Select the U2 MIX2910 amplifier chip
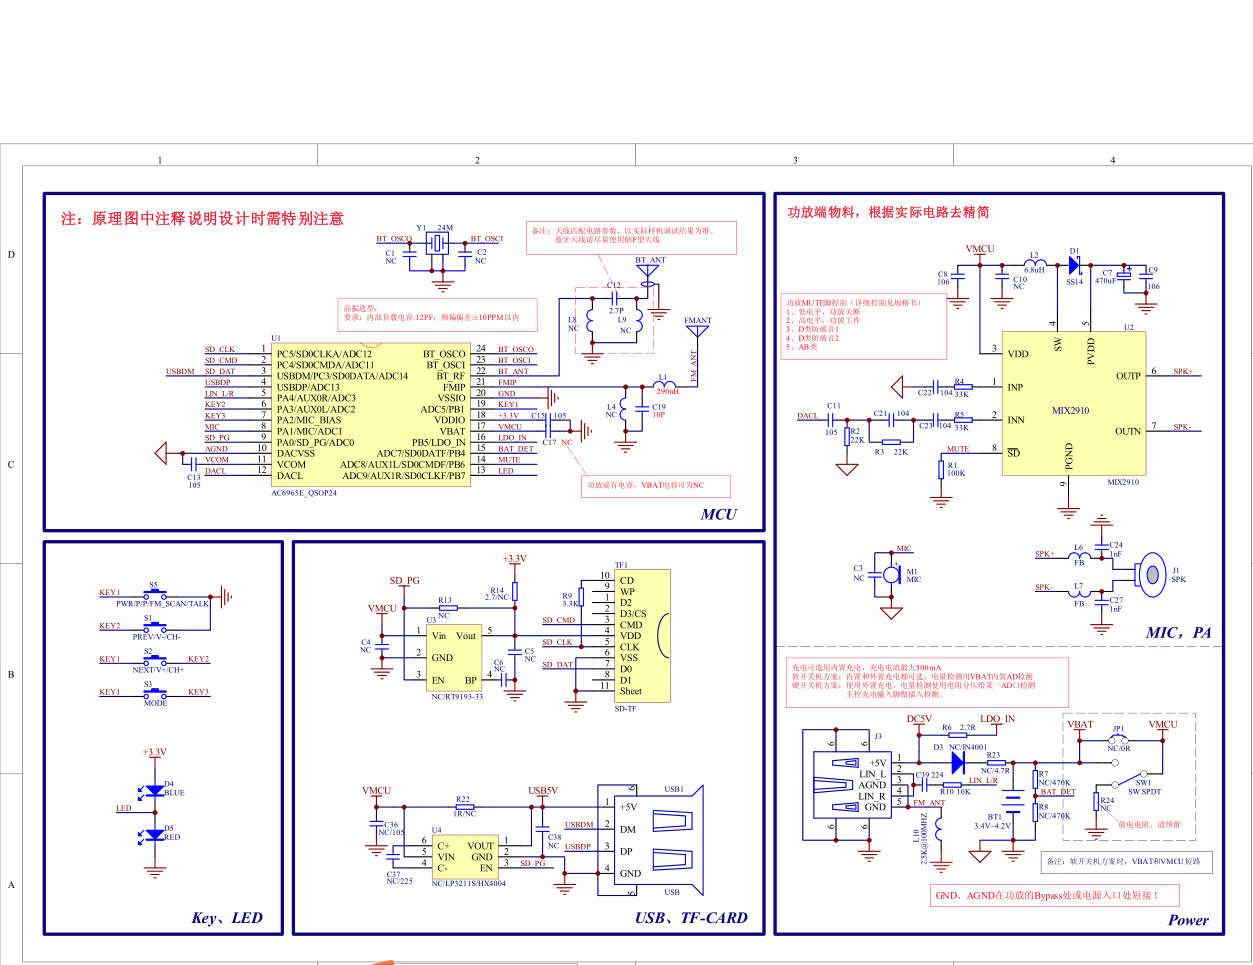The width and height of the screenshot is (1253, 965). pyautogui.click(x=1074, y=403)
